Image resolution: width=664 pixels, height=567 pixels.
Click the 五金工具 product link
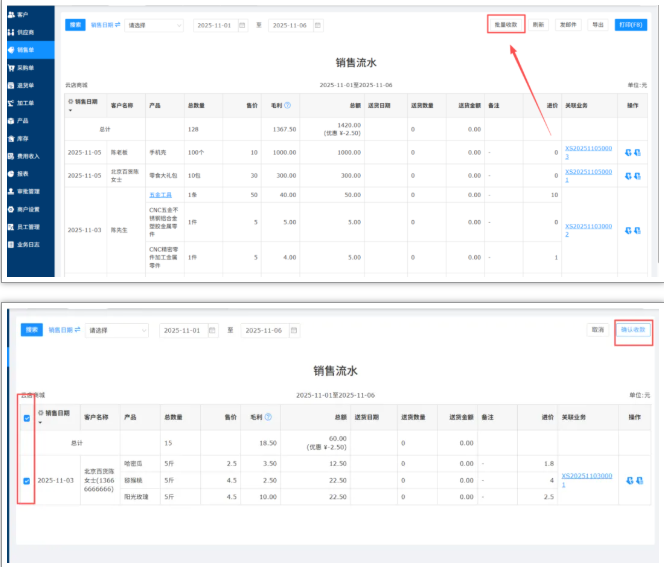pyautogui.click(x=159, y=194)
